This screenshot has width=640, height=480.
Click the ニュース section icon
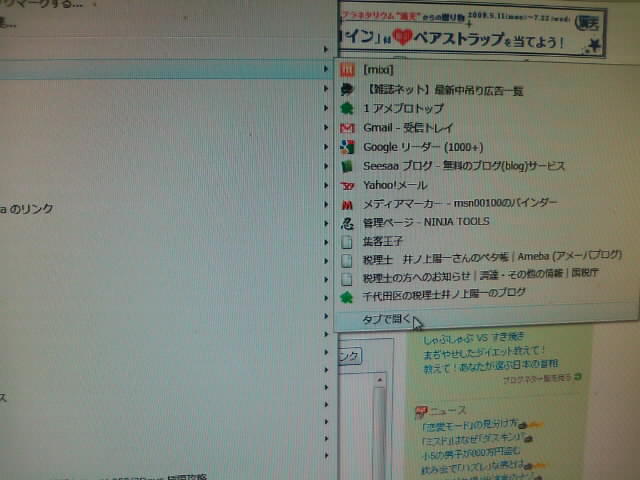pos(421,411)
